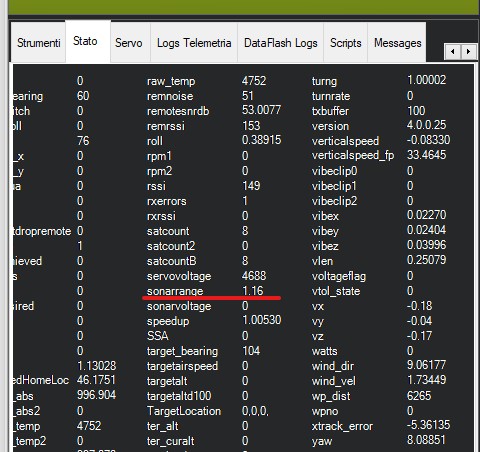Select the rpm2 label
The width and height of the screenshot is (480, 452).
pos(159,171)
